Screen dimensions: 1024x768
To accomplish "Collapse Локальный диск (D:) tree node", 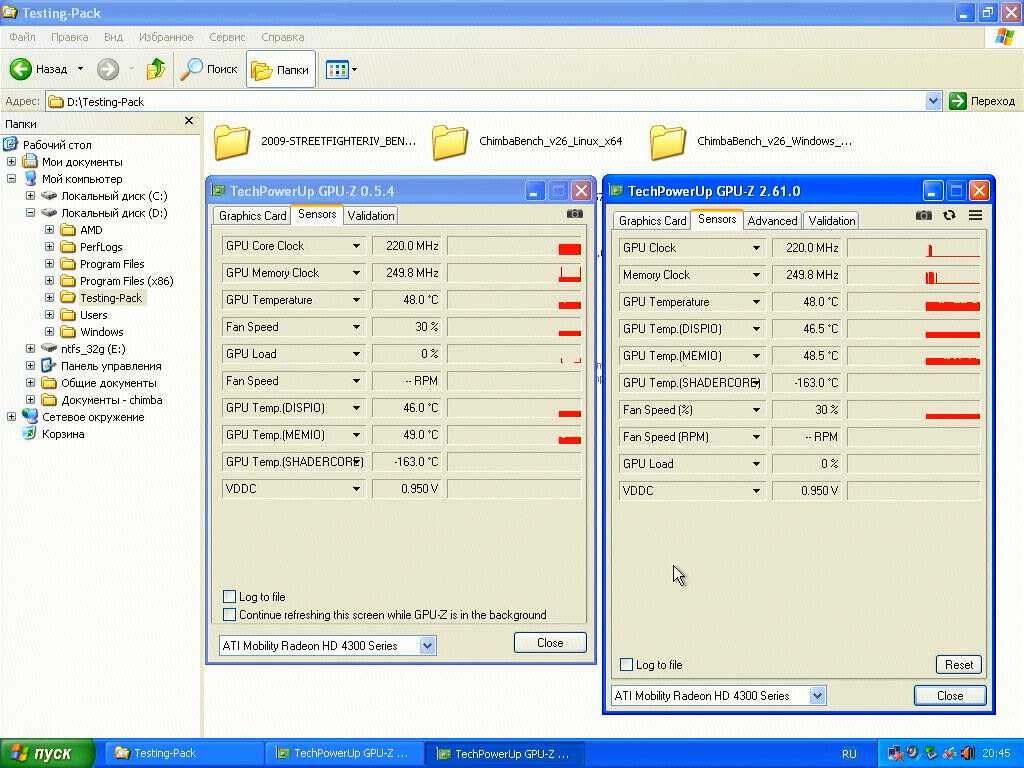I will (x=30, y=212).
